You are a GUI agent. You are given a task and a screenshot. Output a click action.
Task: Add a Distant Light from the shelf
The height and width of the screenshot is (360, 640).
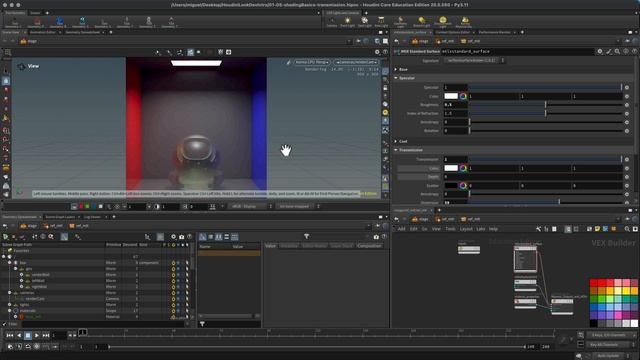pyautogui.click(x=422, y=22)
